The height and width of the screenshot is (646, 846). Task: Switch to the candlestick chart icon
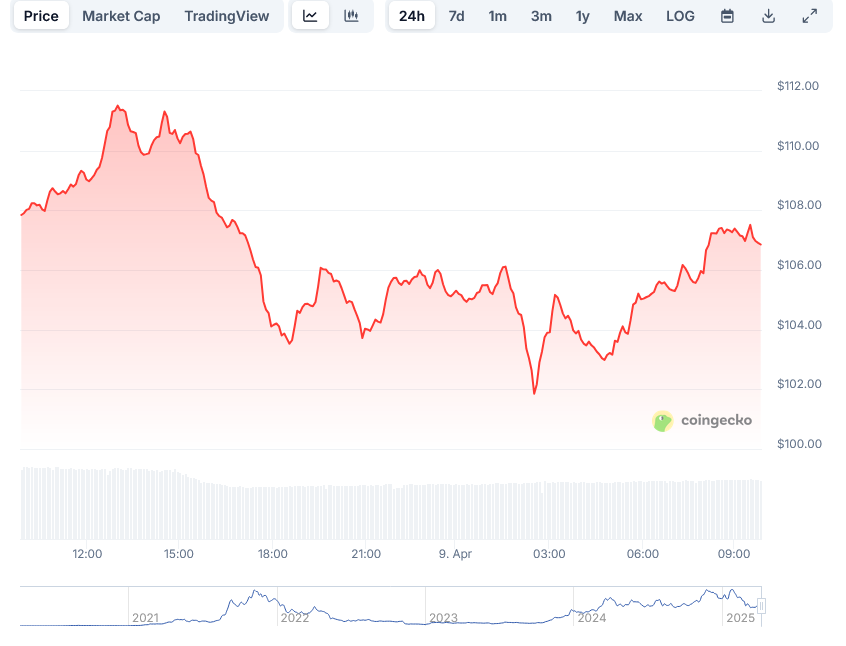[352, 16]
